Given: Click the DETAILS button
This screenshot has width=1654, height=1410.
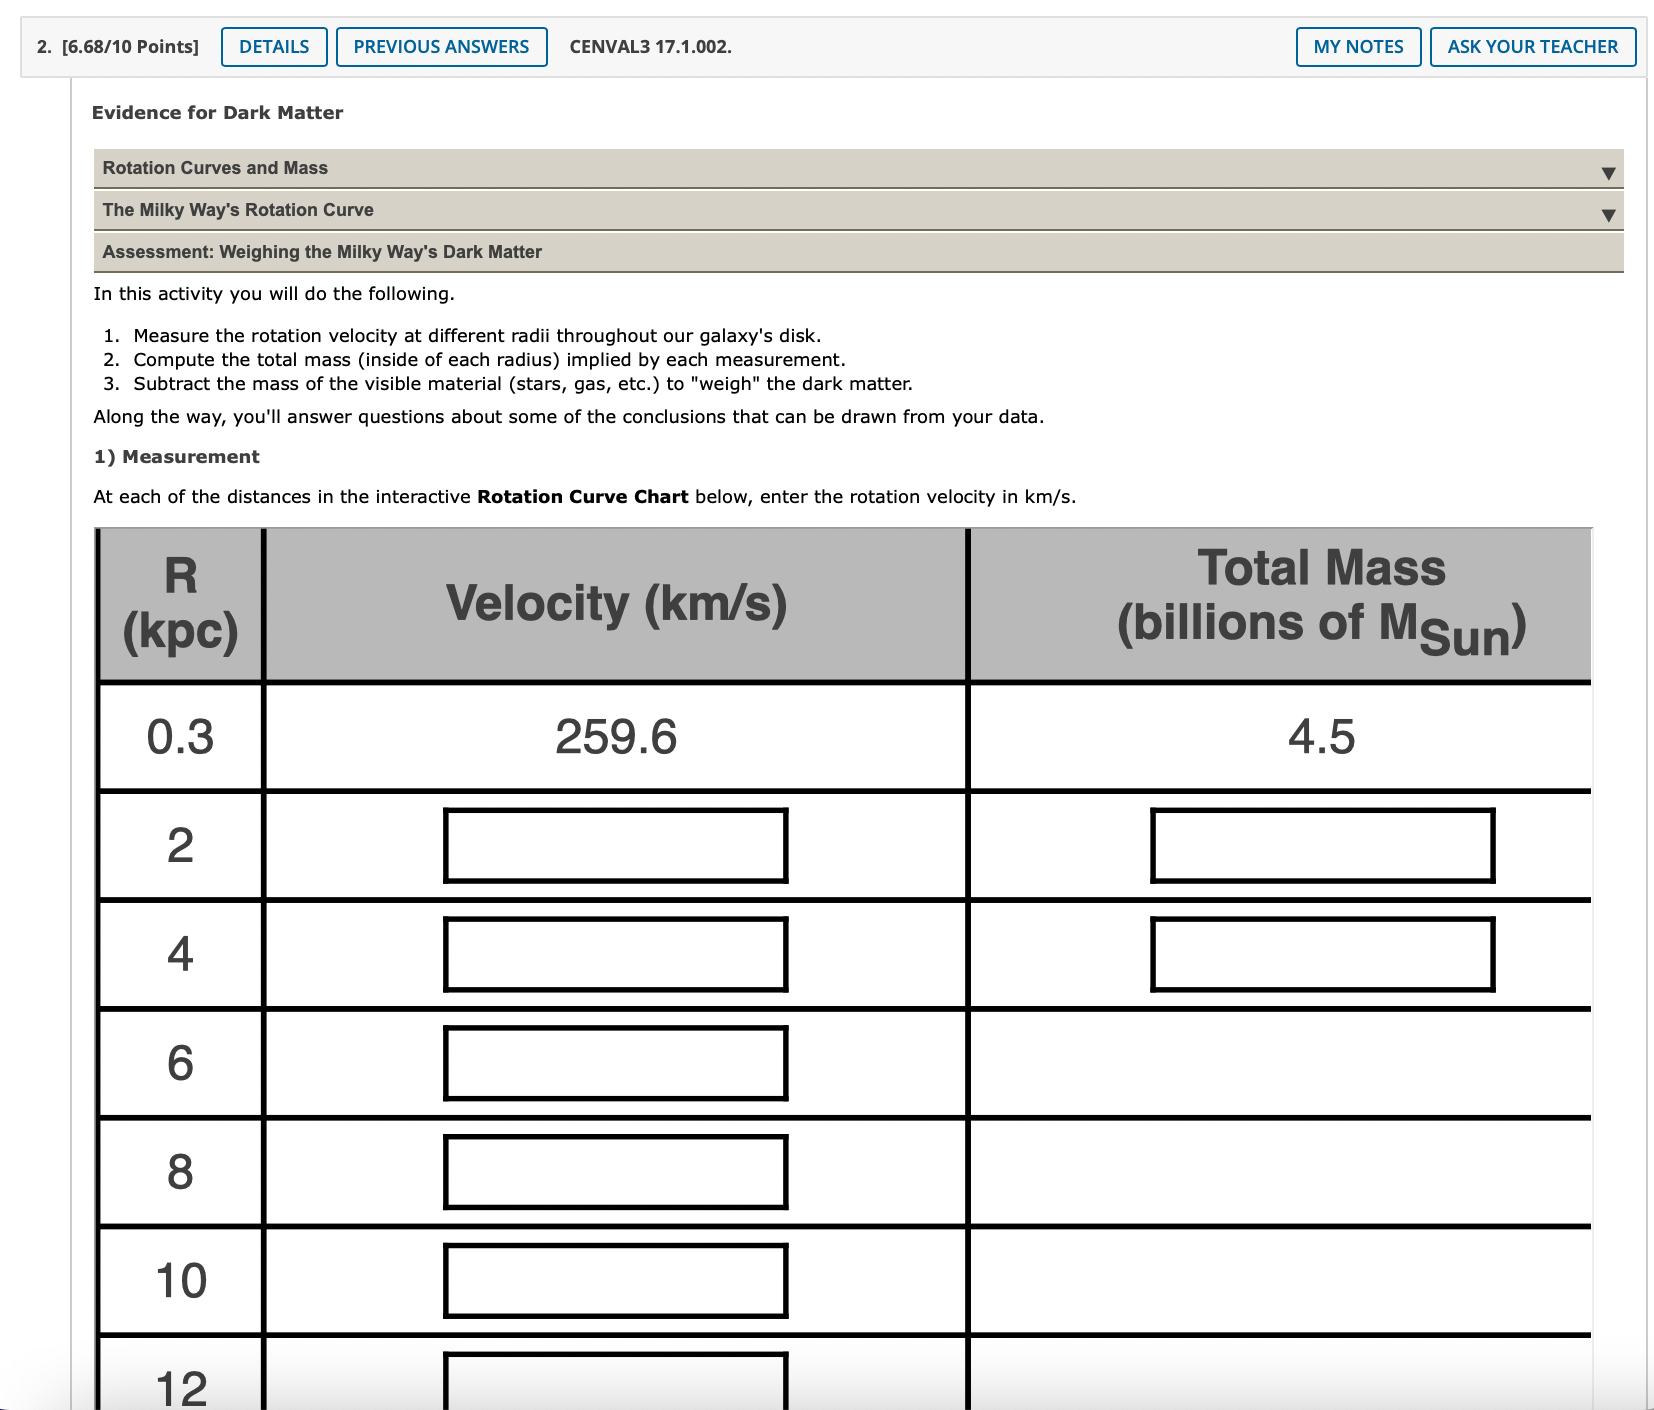Looking at the screenshot, I should click(273, 46).
